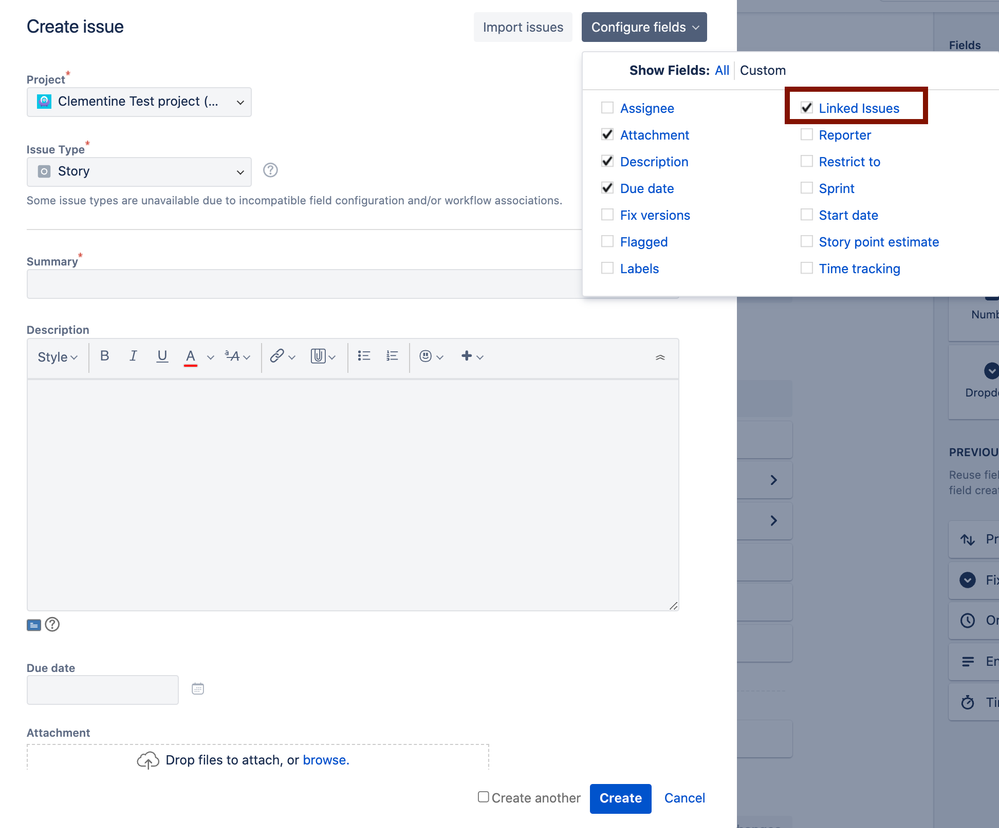Open the plus insert-more menu
The height and width of the screenshot is (828, 999).
(x=472, y=356)
